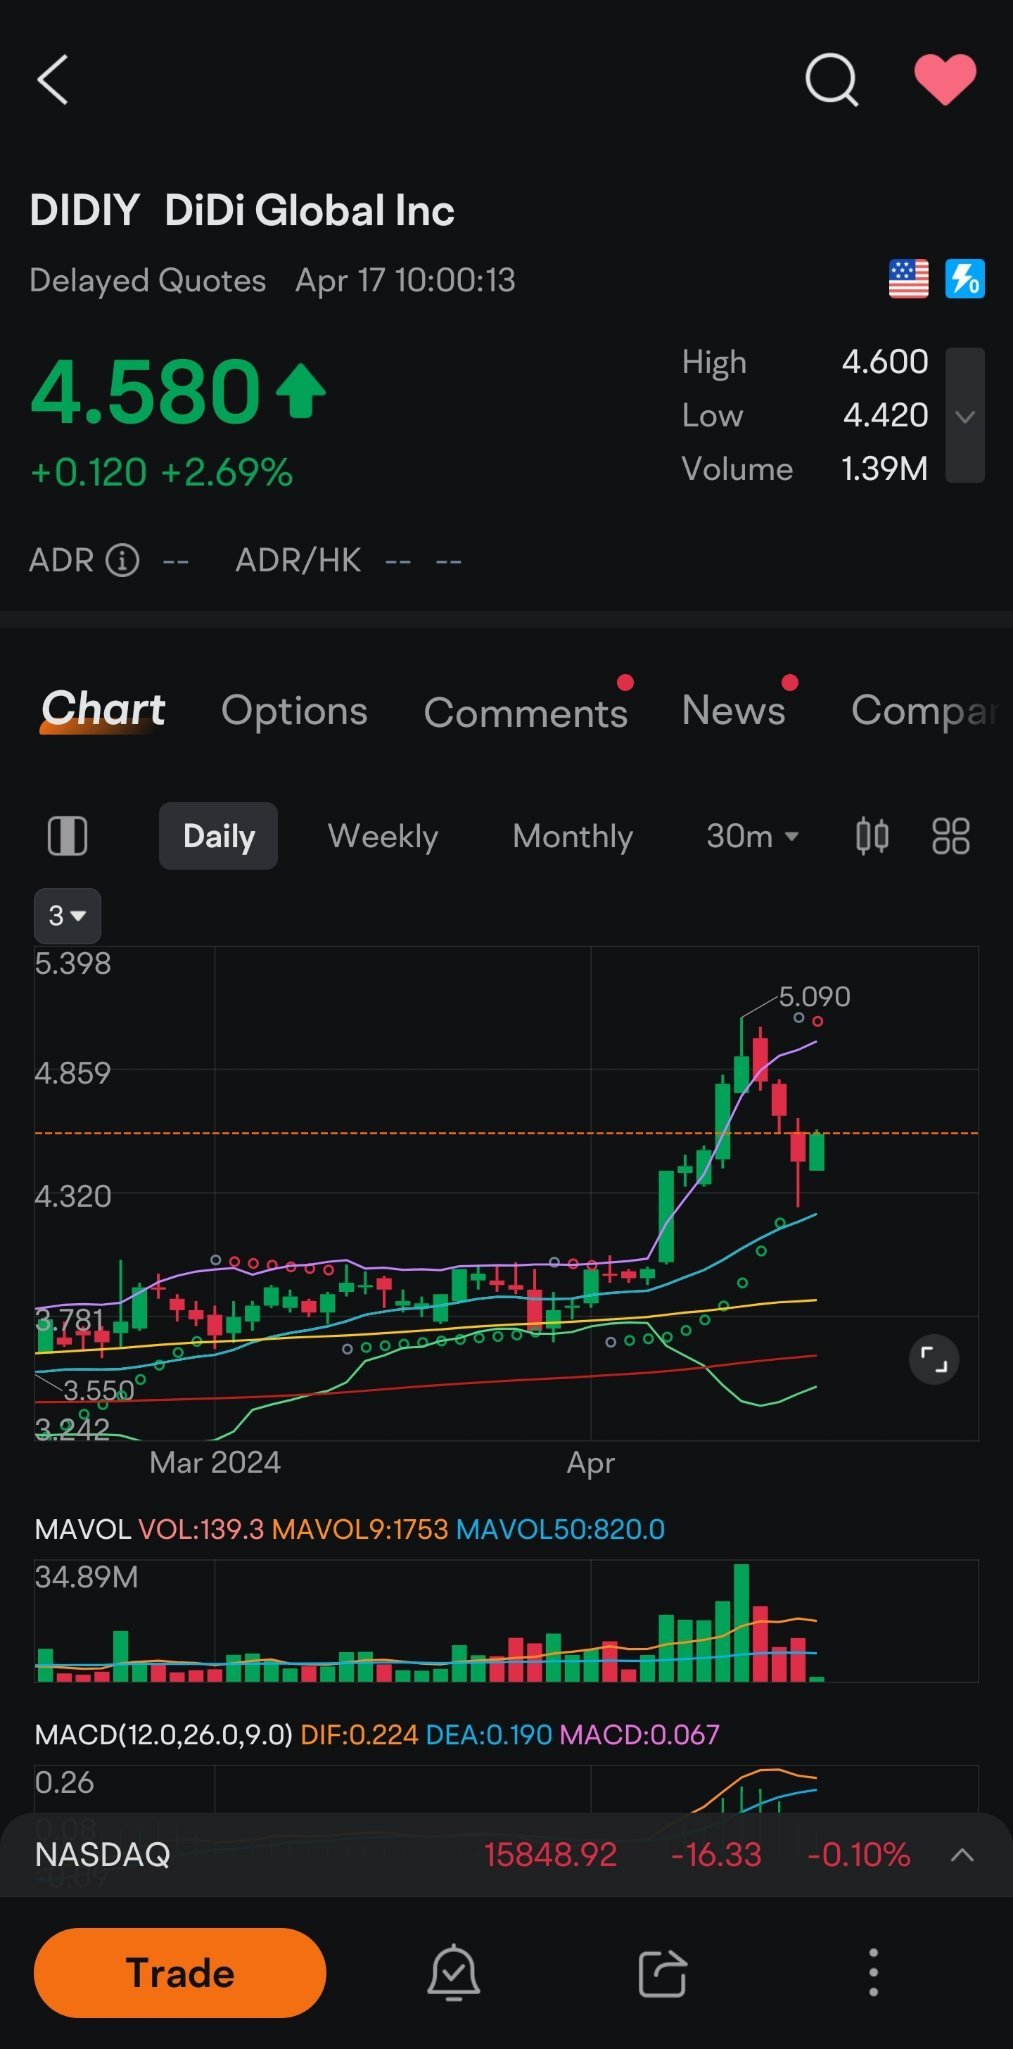Open the partially visible Company tab
This screenshot has width=1013, height=2049.
coord(925,711)
